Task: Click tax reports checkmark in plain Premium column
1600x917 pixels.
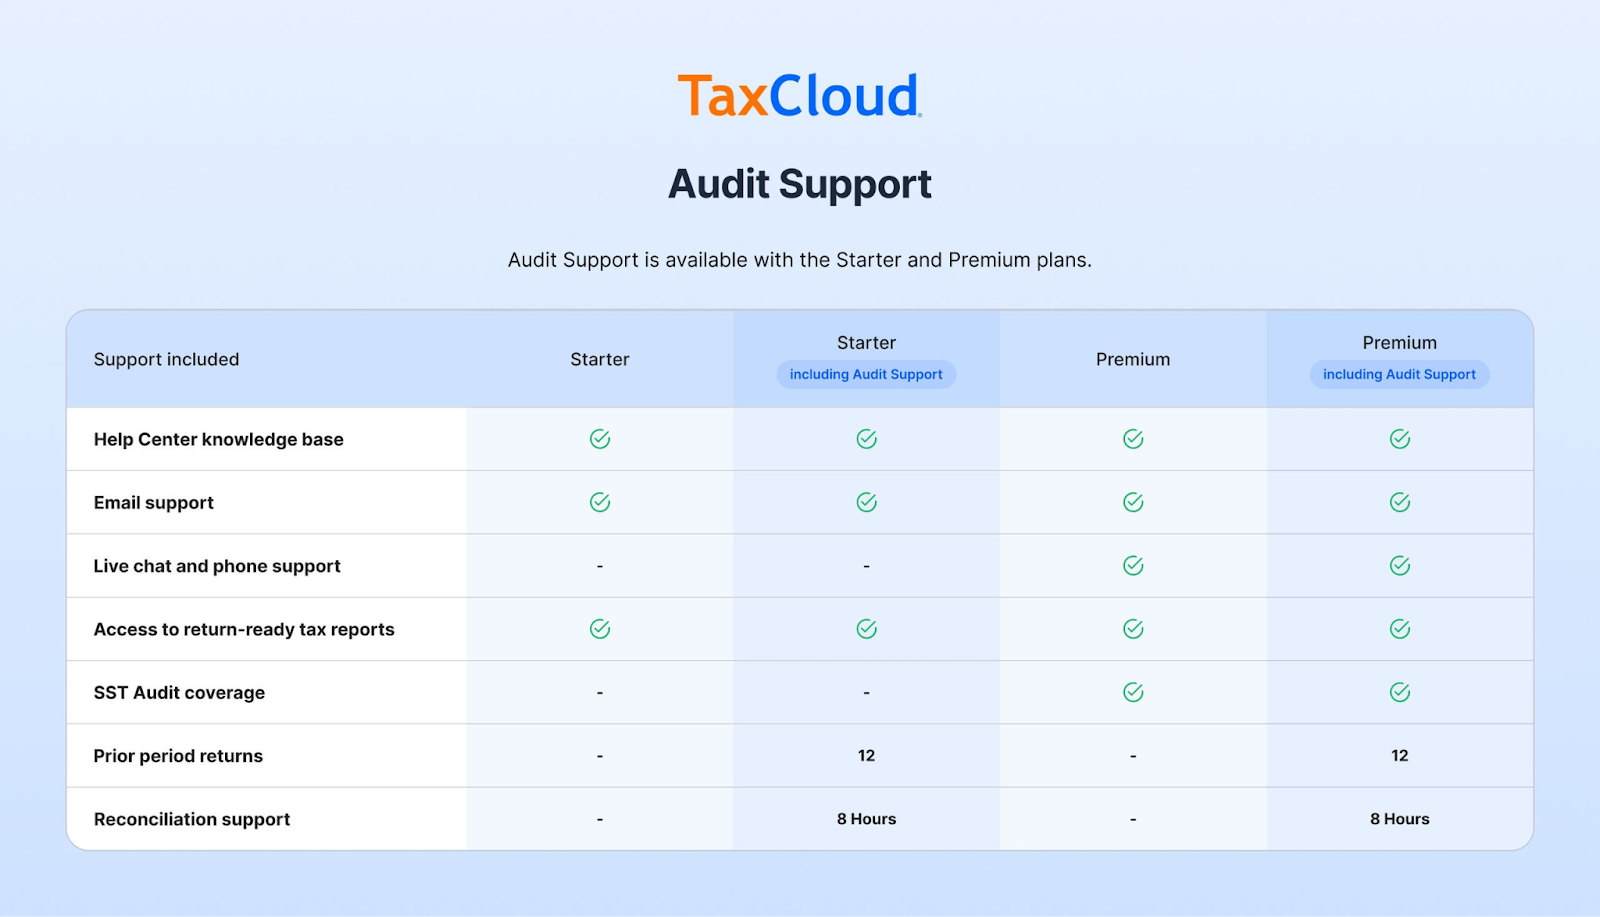Action: 1133,629
